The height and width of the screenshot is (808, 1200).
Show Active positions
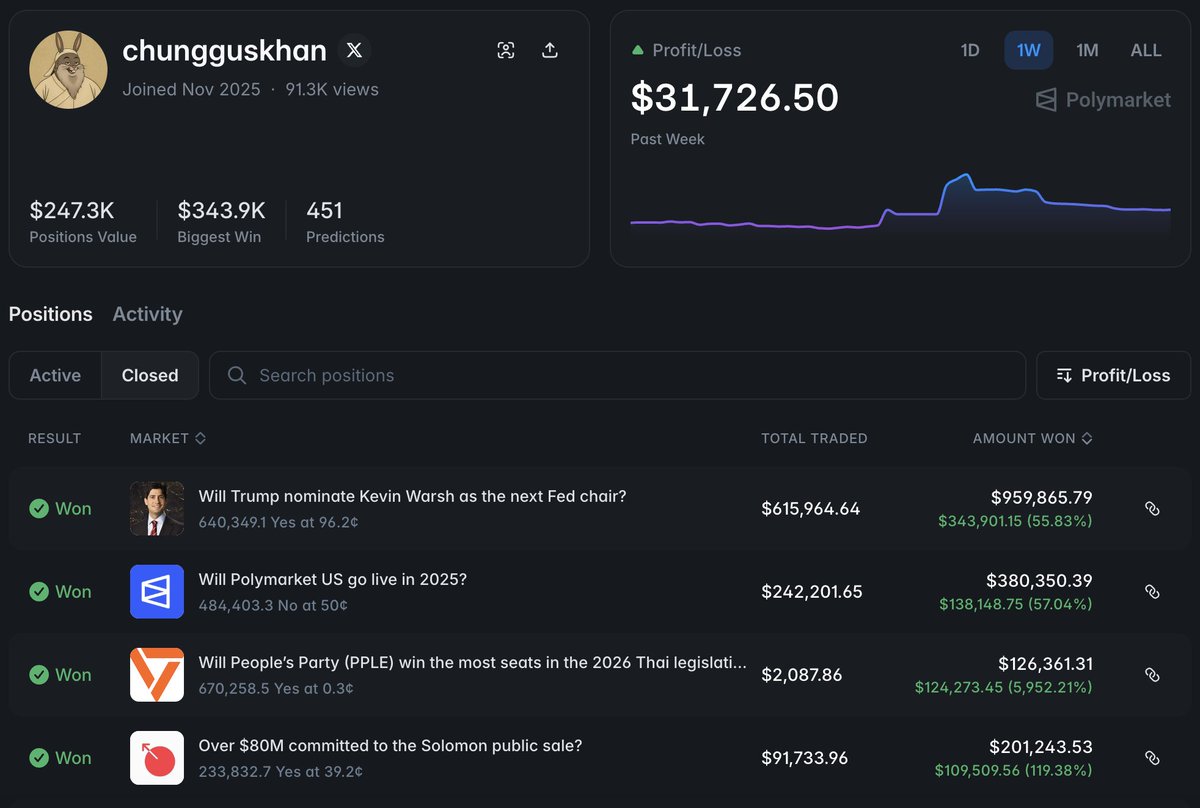click(x=55, y=375)
